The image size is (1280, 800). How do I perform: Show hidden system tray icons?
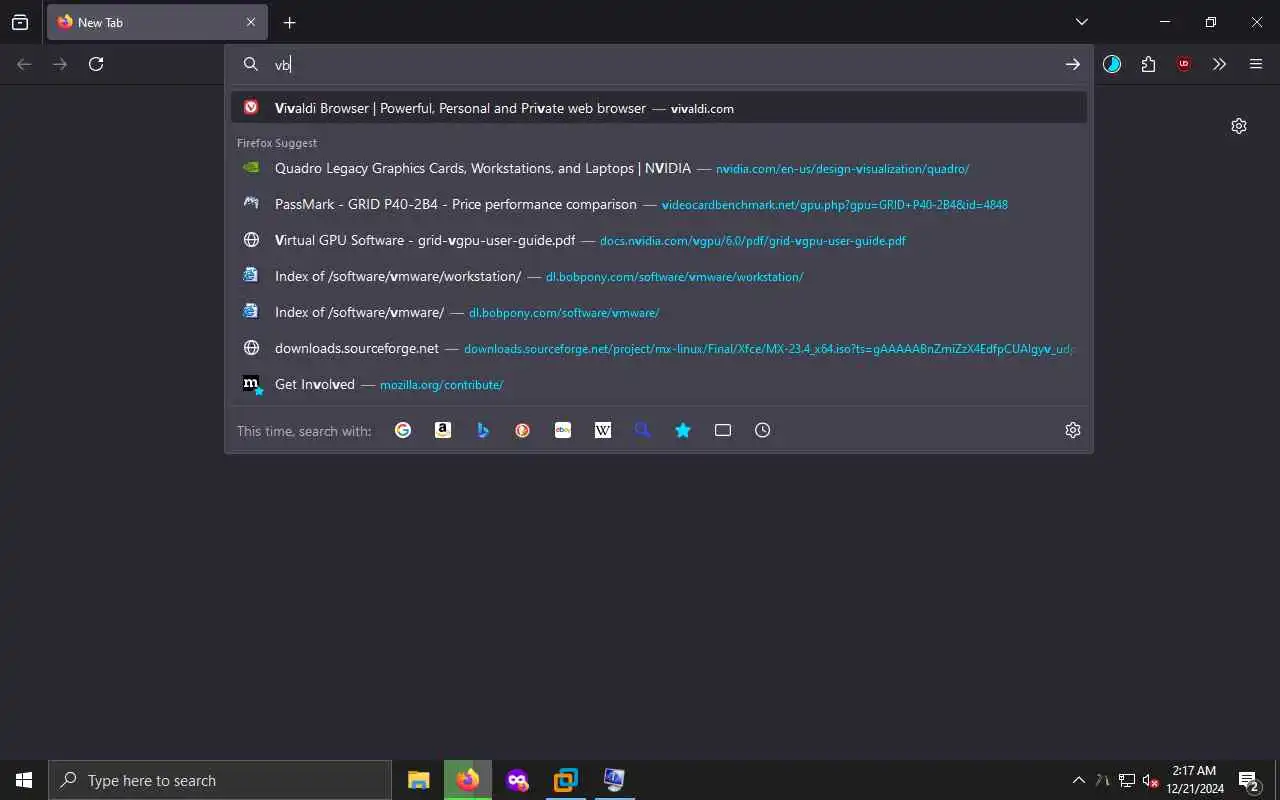[x=1078, y=780]
